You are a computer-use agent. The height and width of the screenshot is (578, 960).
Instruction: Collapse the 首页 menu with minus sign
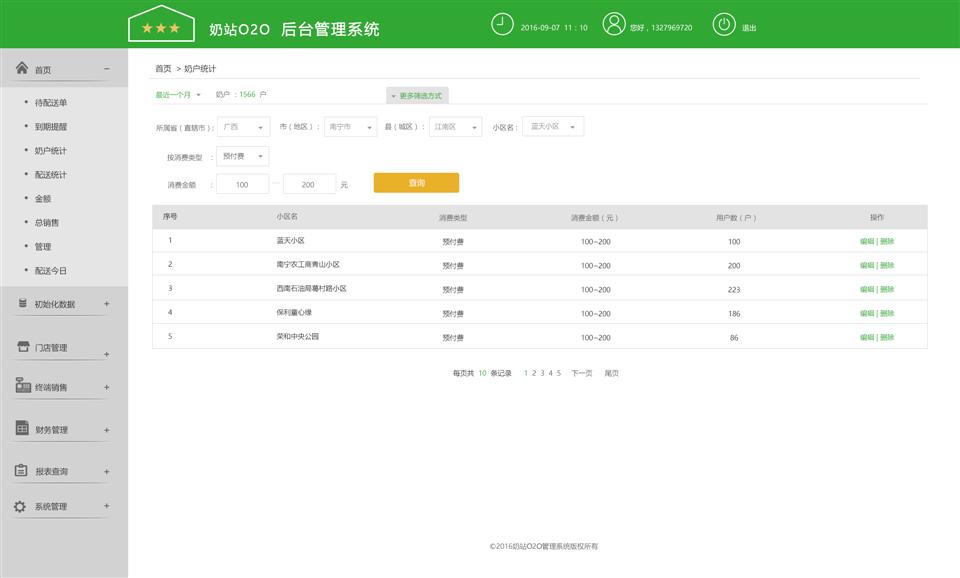coord(107,69)
